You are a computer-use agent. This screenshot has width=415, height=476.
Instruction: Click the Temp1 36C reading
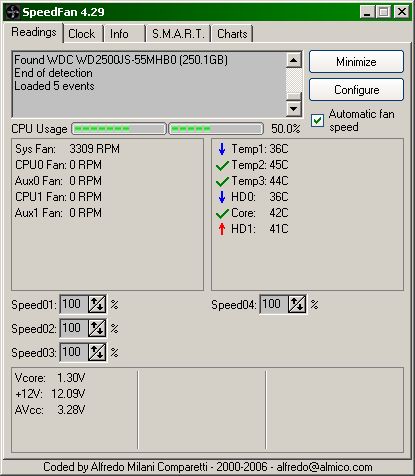[260, 149]
